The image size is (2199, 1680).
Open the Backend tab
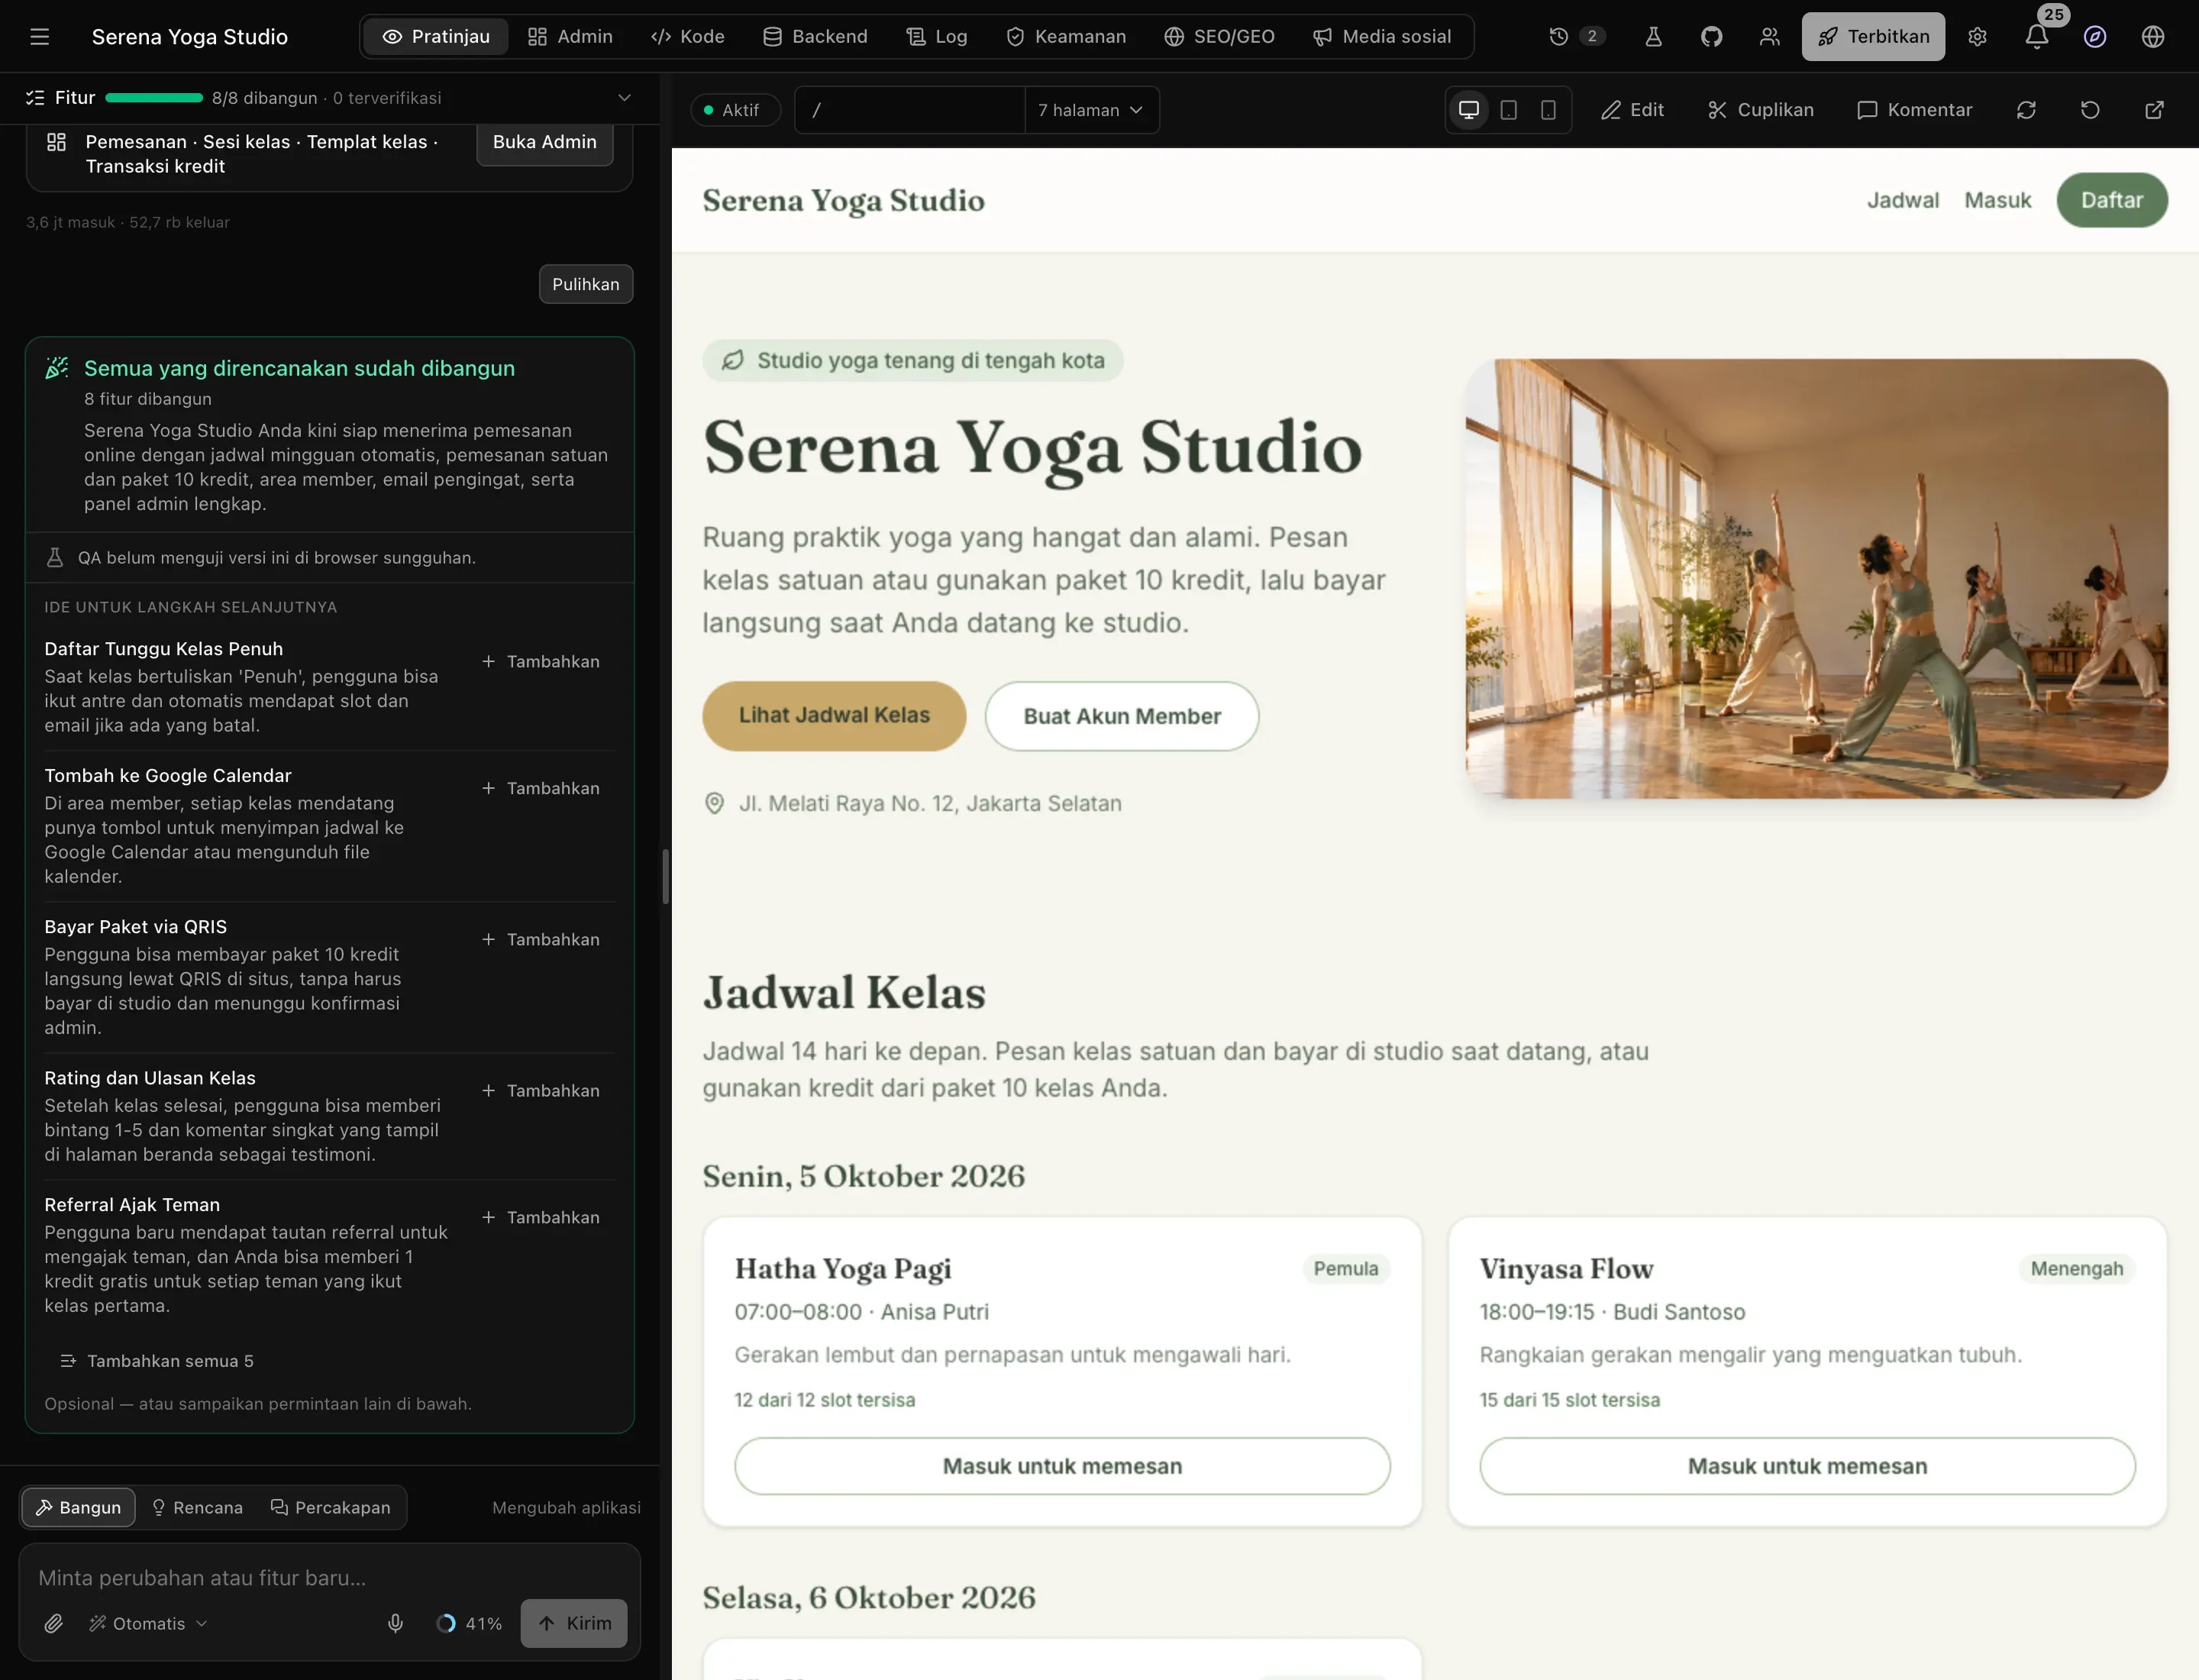pyautogui.click(x=815, y=37)
